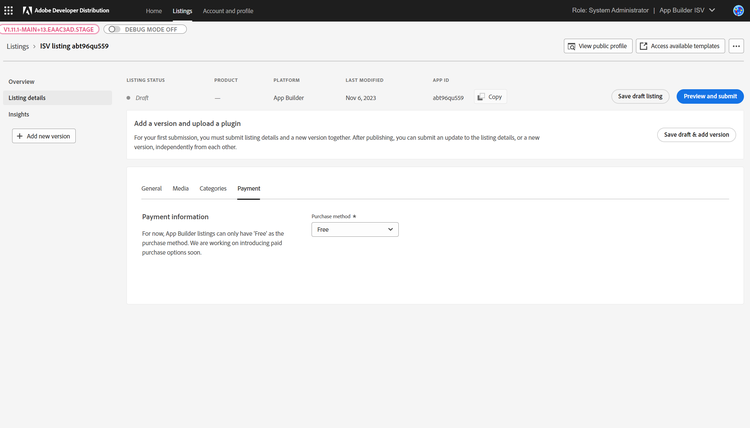Click the App Builder platform value
Screen dimensions: 750x428
pos(288,98)
